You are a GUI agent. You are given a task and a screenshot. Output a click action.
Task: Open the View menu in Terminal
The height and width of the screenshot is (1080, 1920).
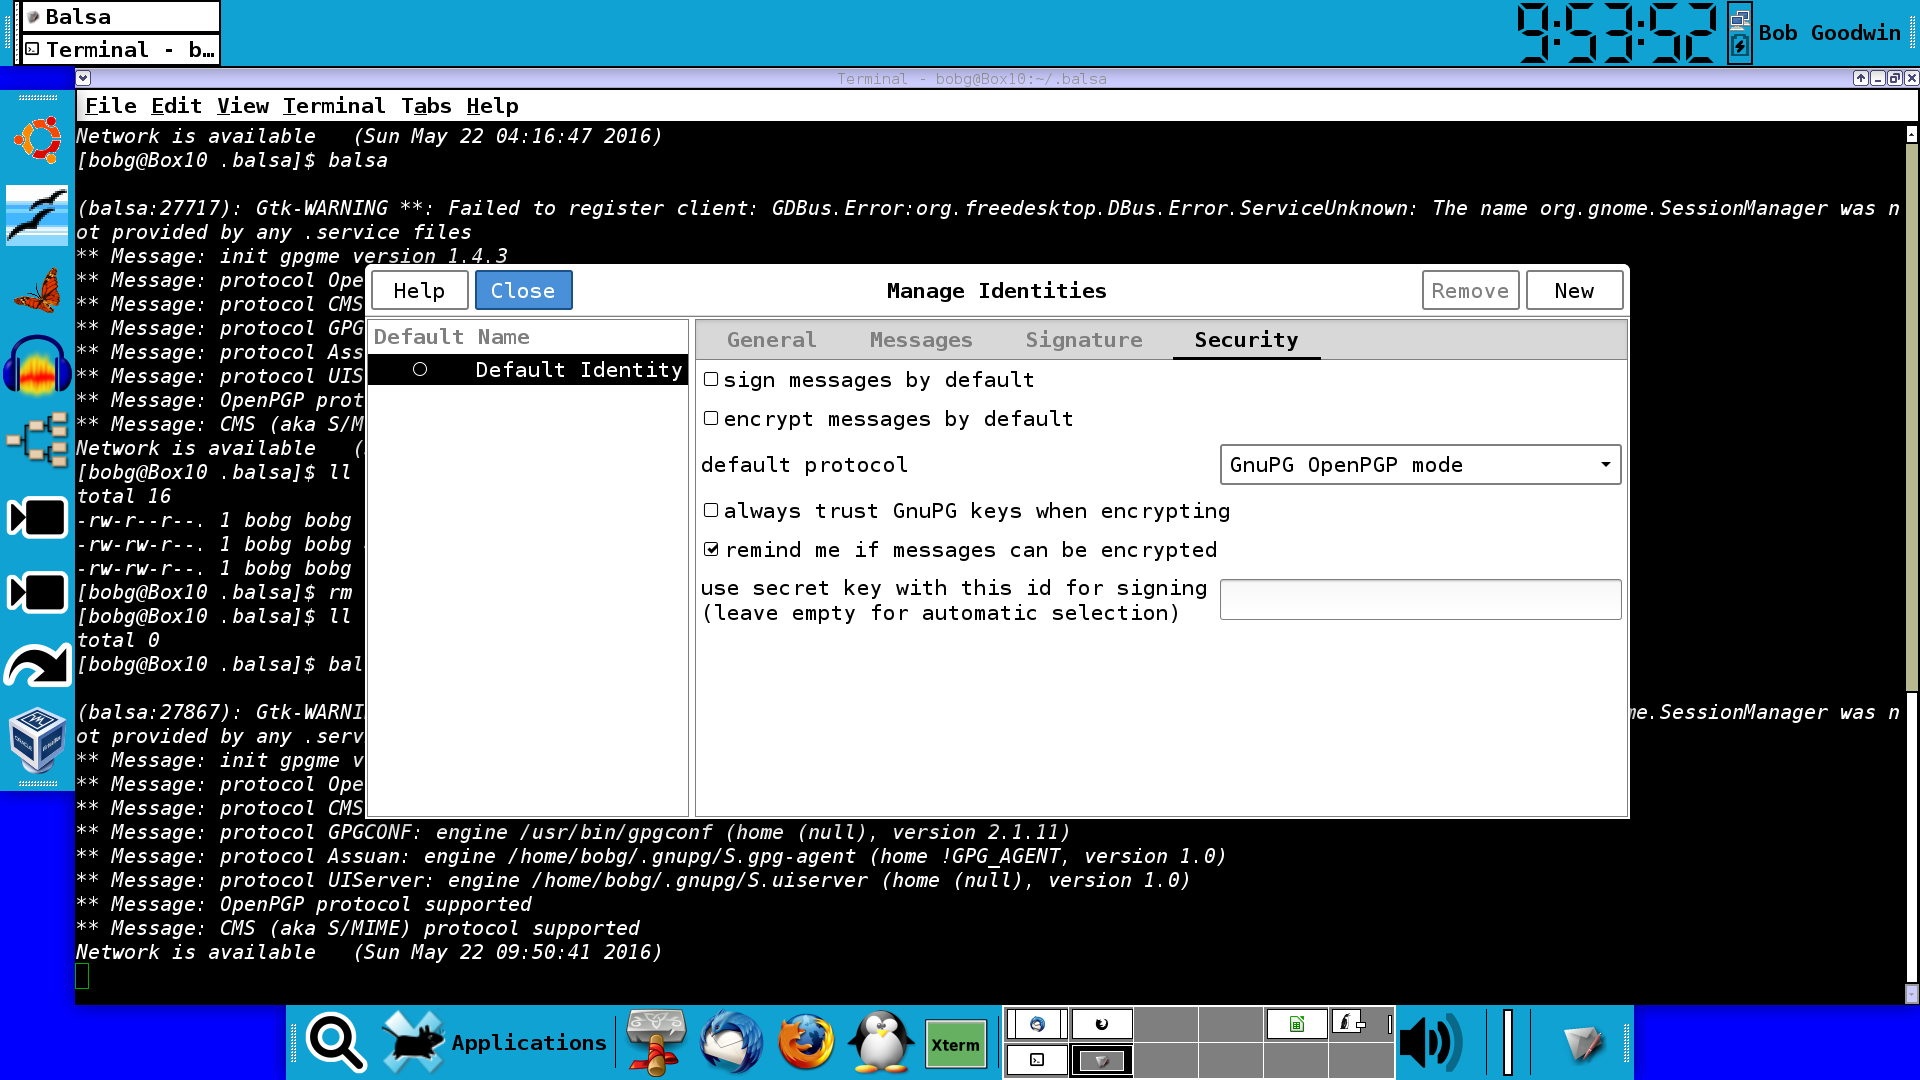tap(242, 106)
